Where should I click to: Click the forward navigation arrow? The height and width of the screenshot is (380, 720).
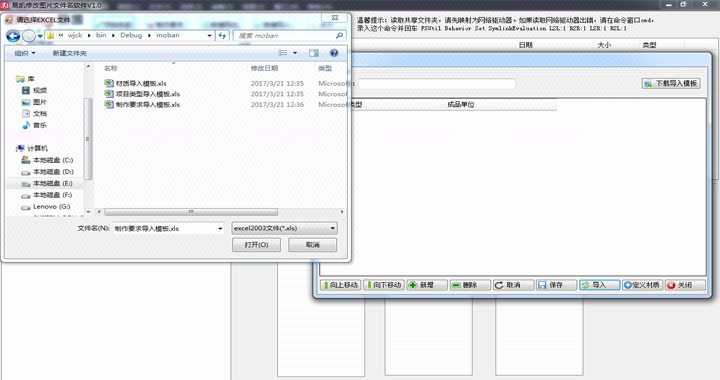[x=29, y=36]
